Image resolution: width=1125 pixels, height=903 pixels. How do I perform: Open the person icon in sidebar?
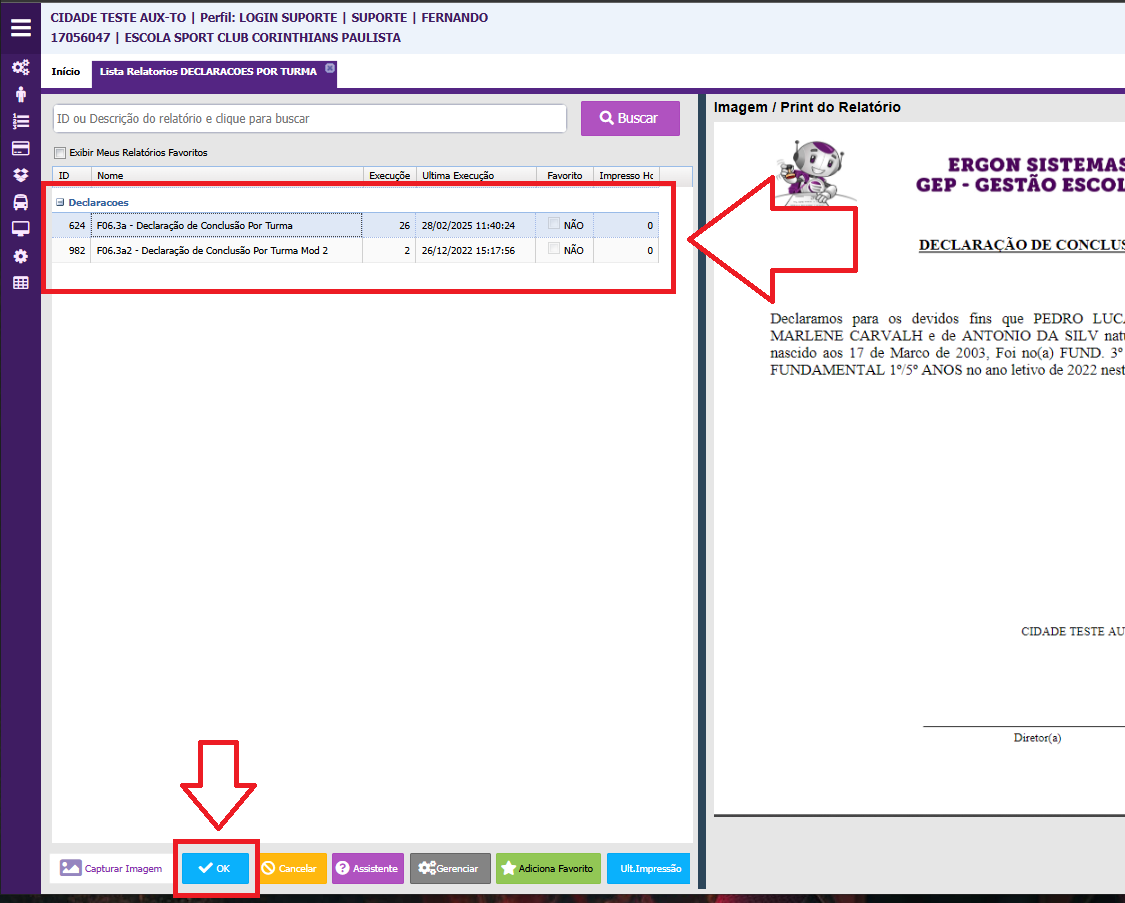click(20, 95)
